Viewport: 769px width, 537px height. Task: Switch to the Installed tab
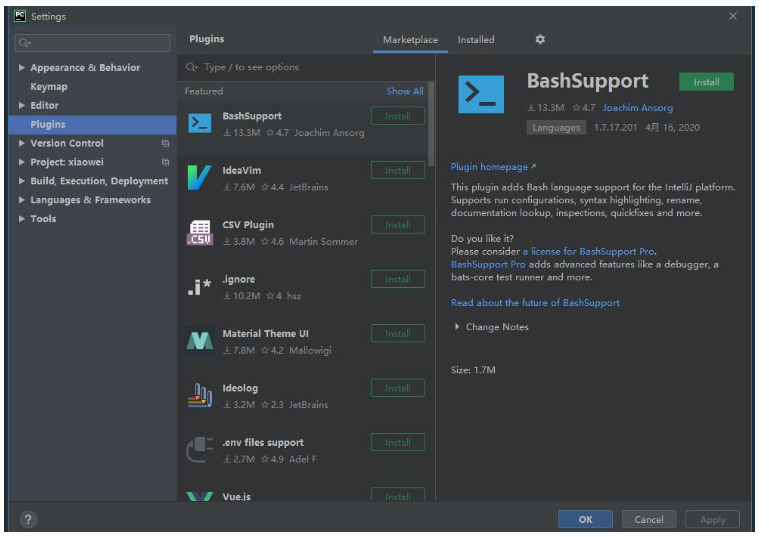click(x=476, y=40)
